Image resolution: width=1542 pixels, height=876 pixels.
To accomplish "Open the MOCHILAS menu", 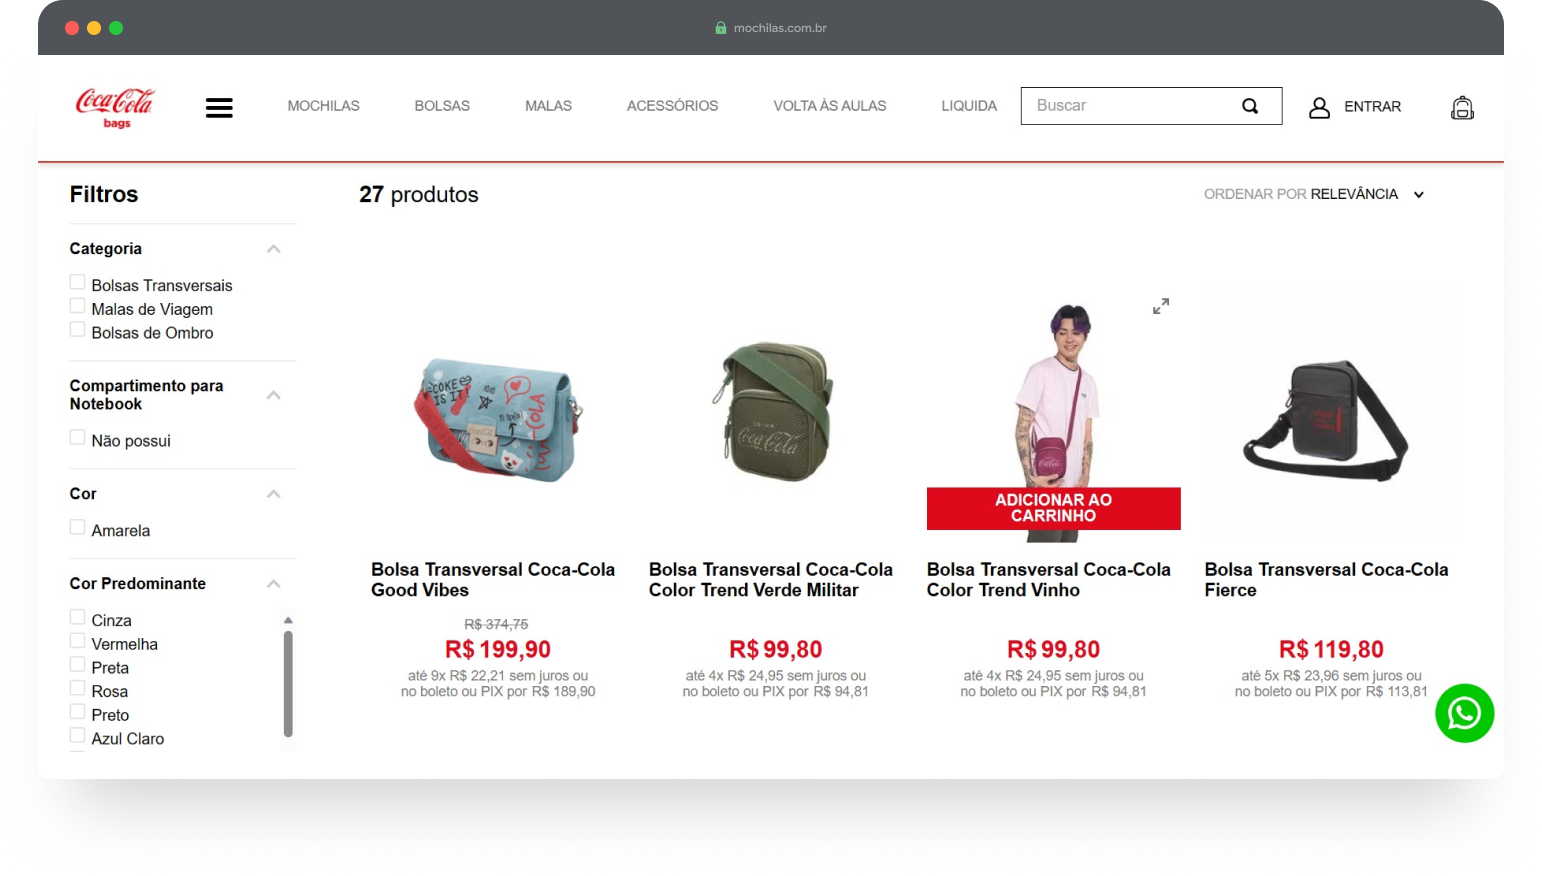I will point(323,106).
